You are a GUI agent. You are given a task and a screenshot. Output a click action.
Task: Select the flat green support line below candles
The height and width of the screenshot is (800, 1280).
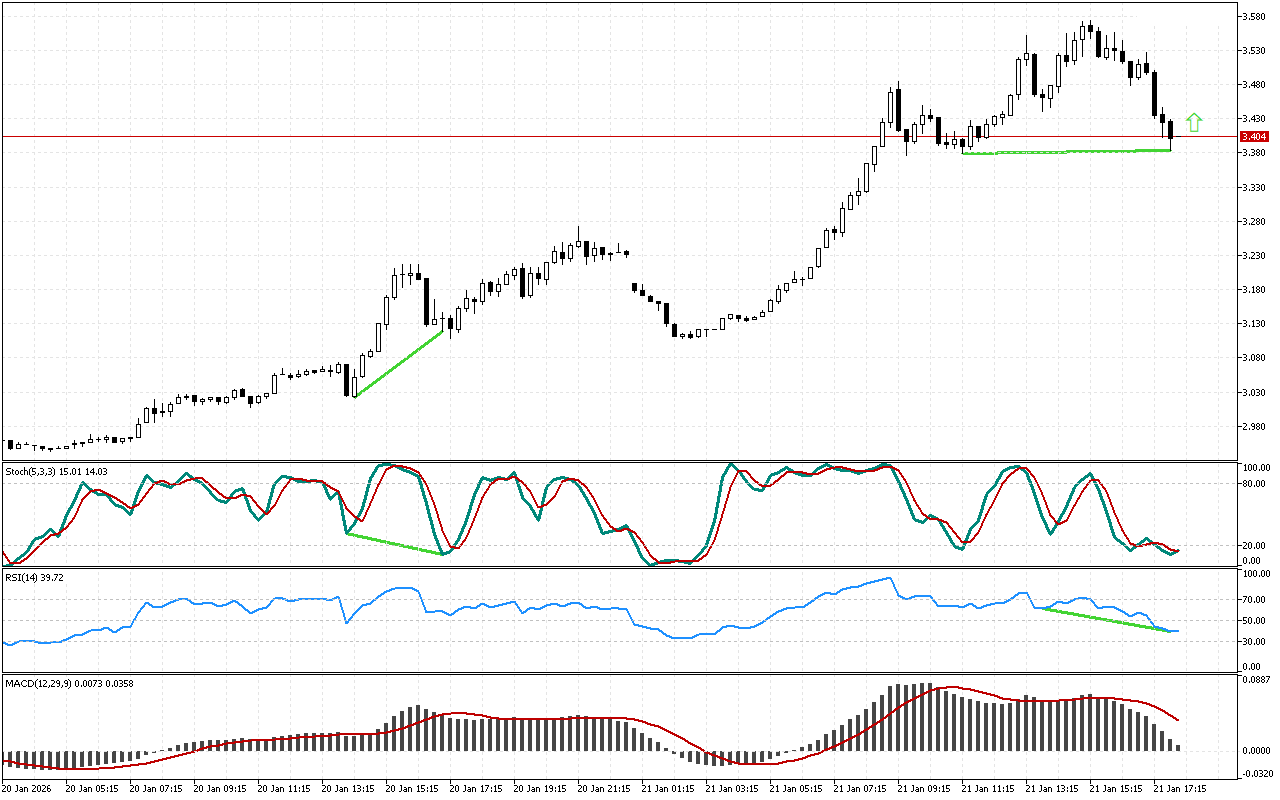pos(1066,152)
